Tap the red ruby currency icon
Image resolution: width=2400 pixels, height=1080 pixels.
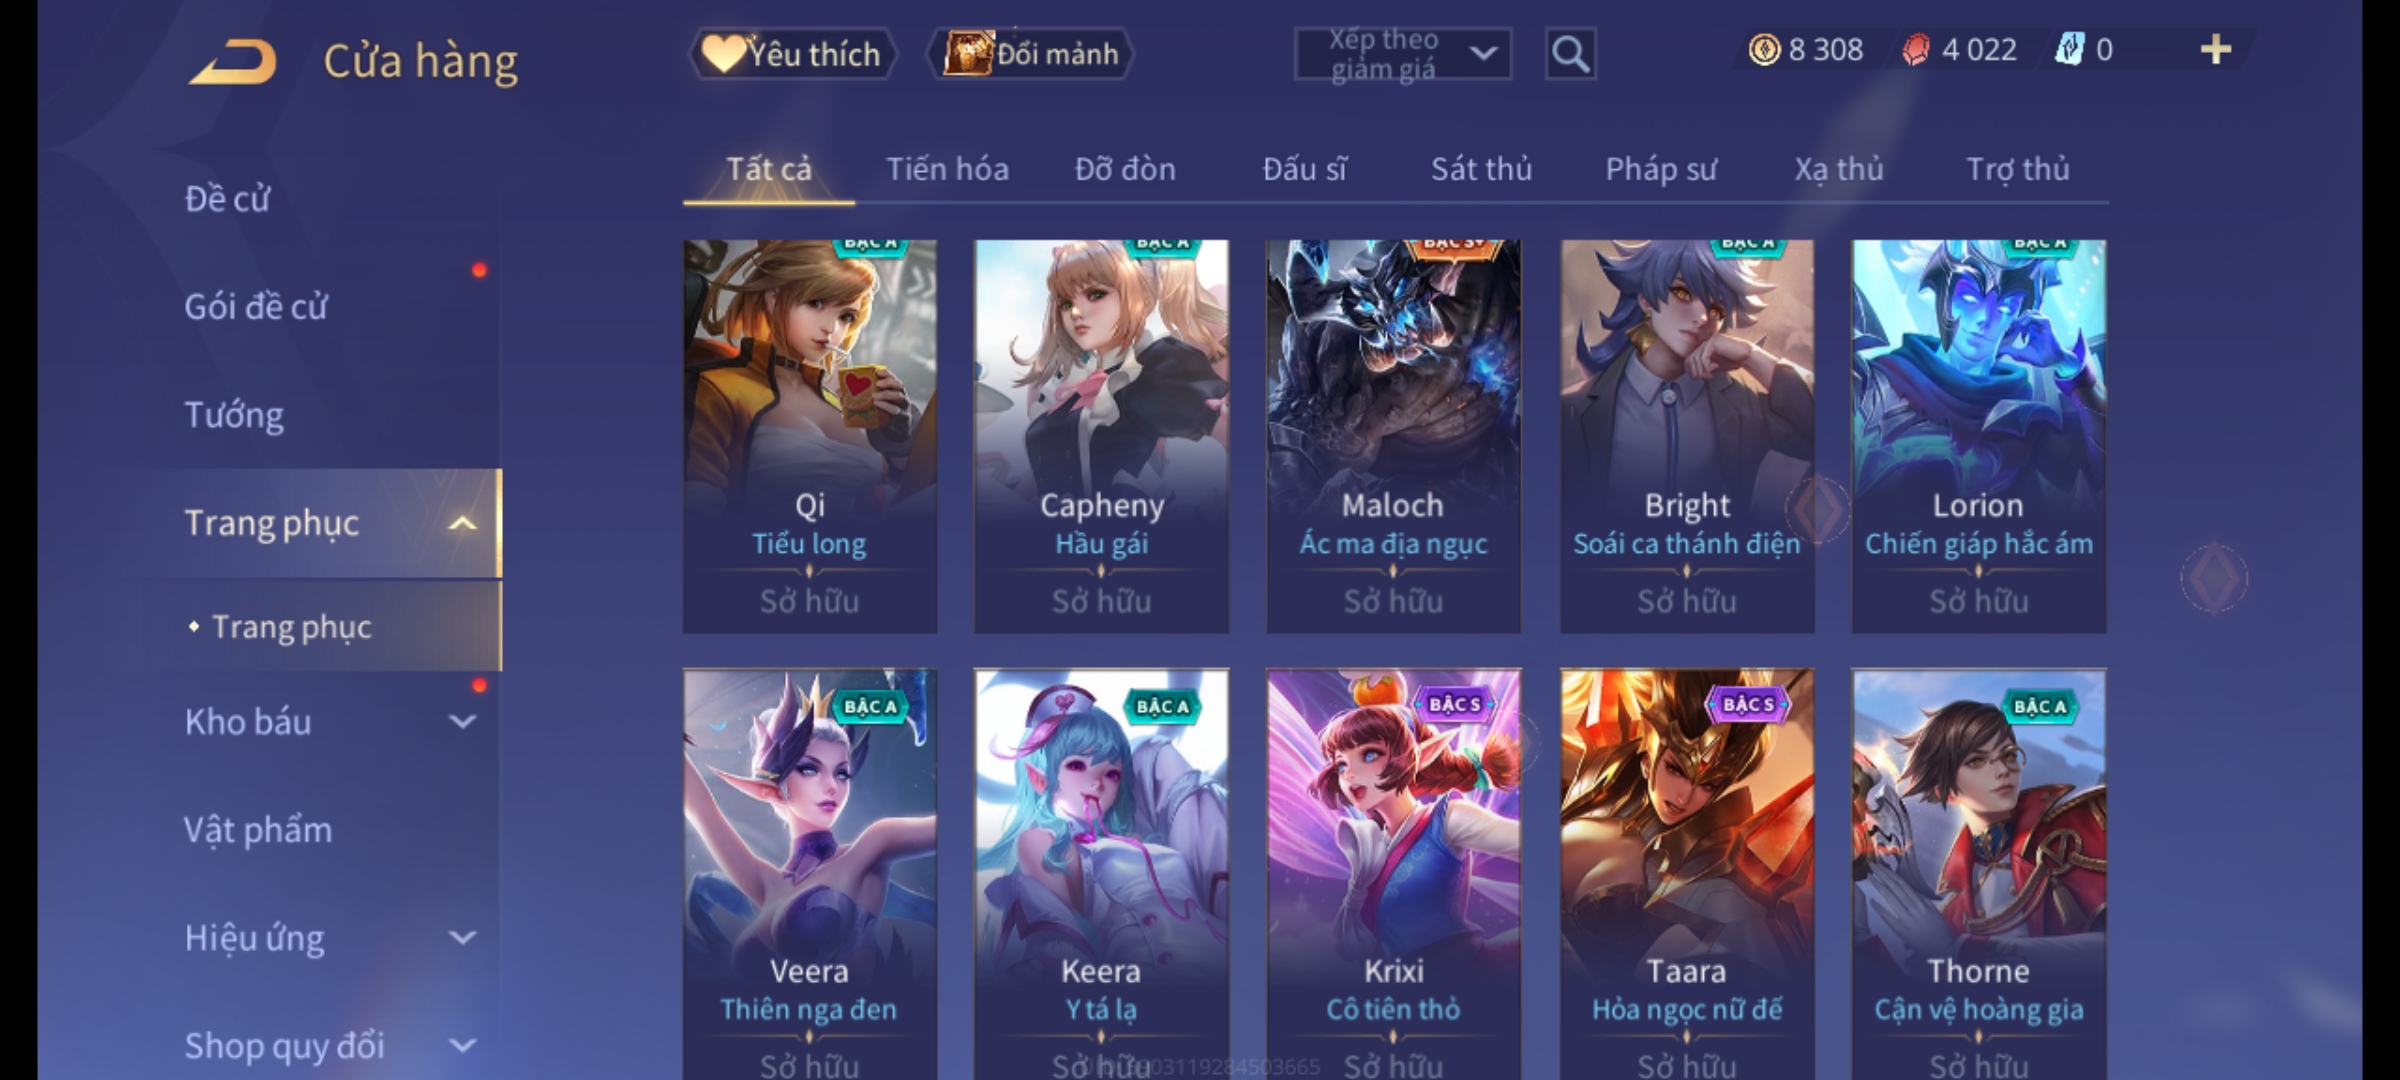click(1916, 50)
